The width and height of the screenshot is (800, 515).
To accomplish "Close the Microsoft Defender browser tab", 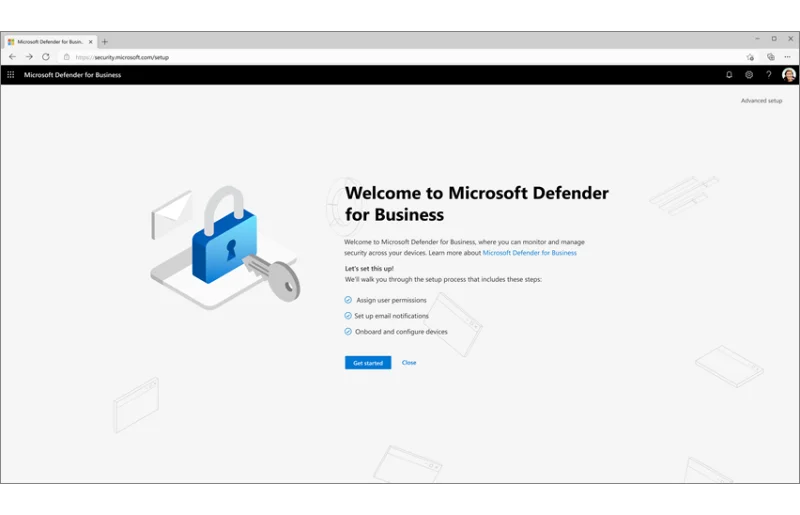I will pos(90,42).
